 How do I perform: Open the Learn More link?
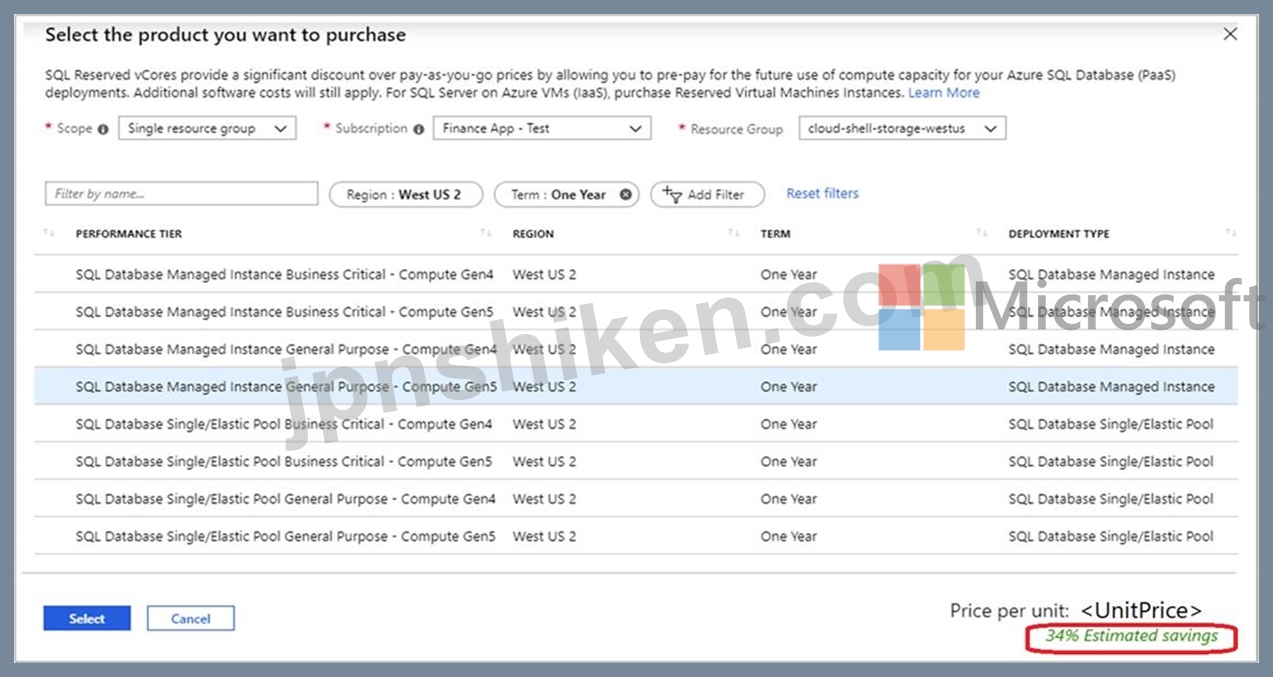(x=944, y=92)
